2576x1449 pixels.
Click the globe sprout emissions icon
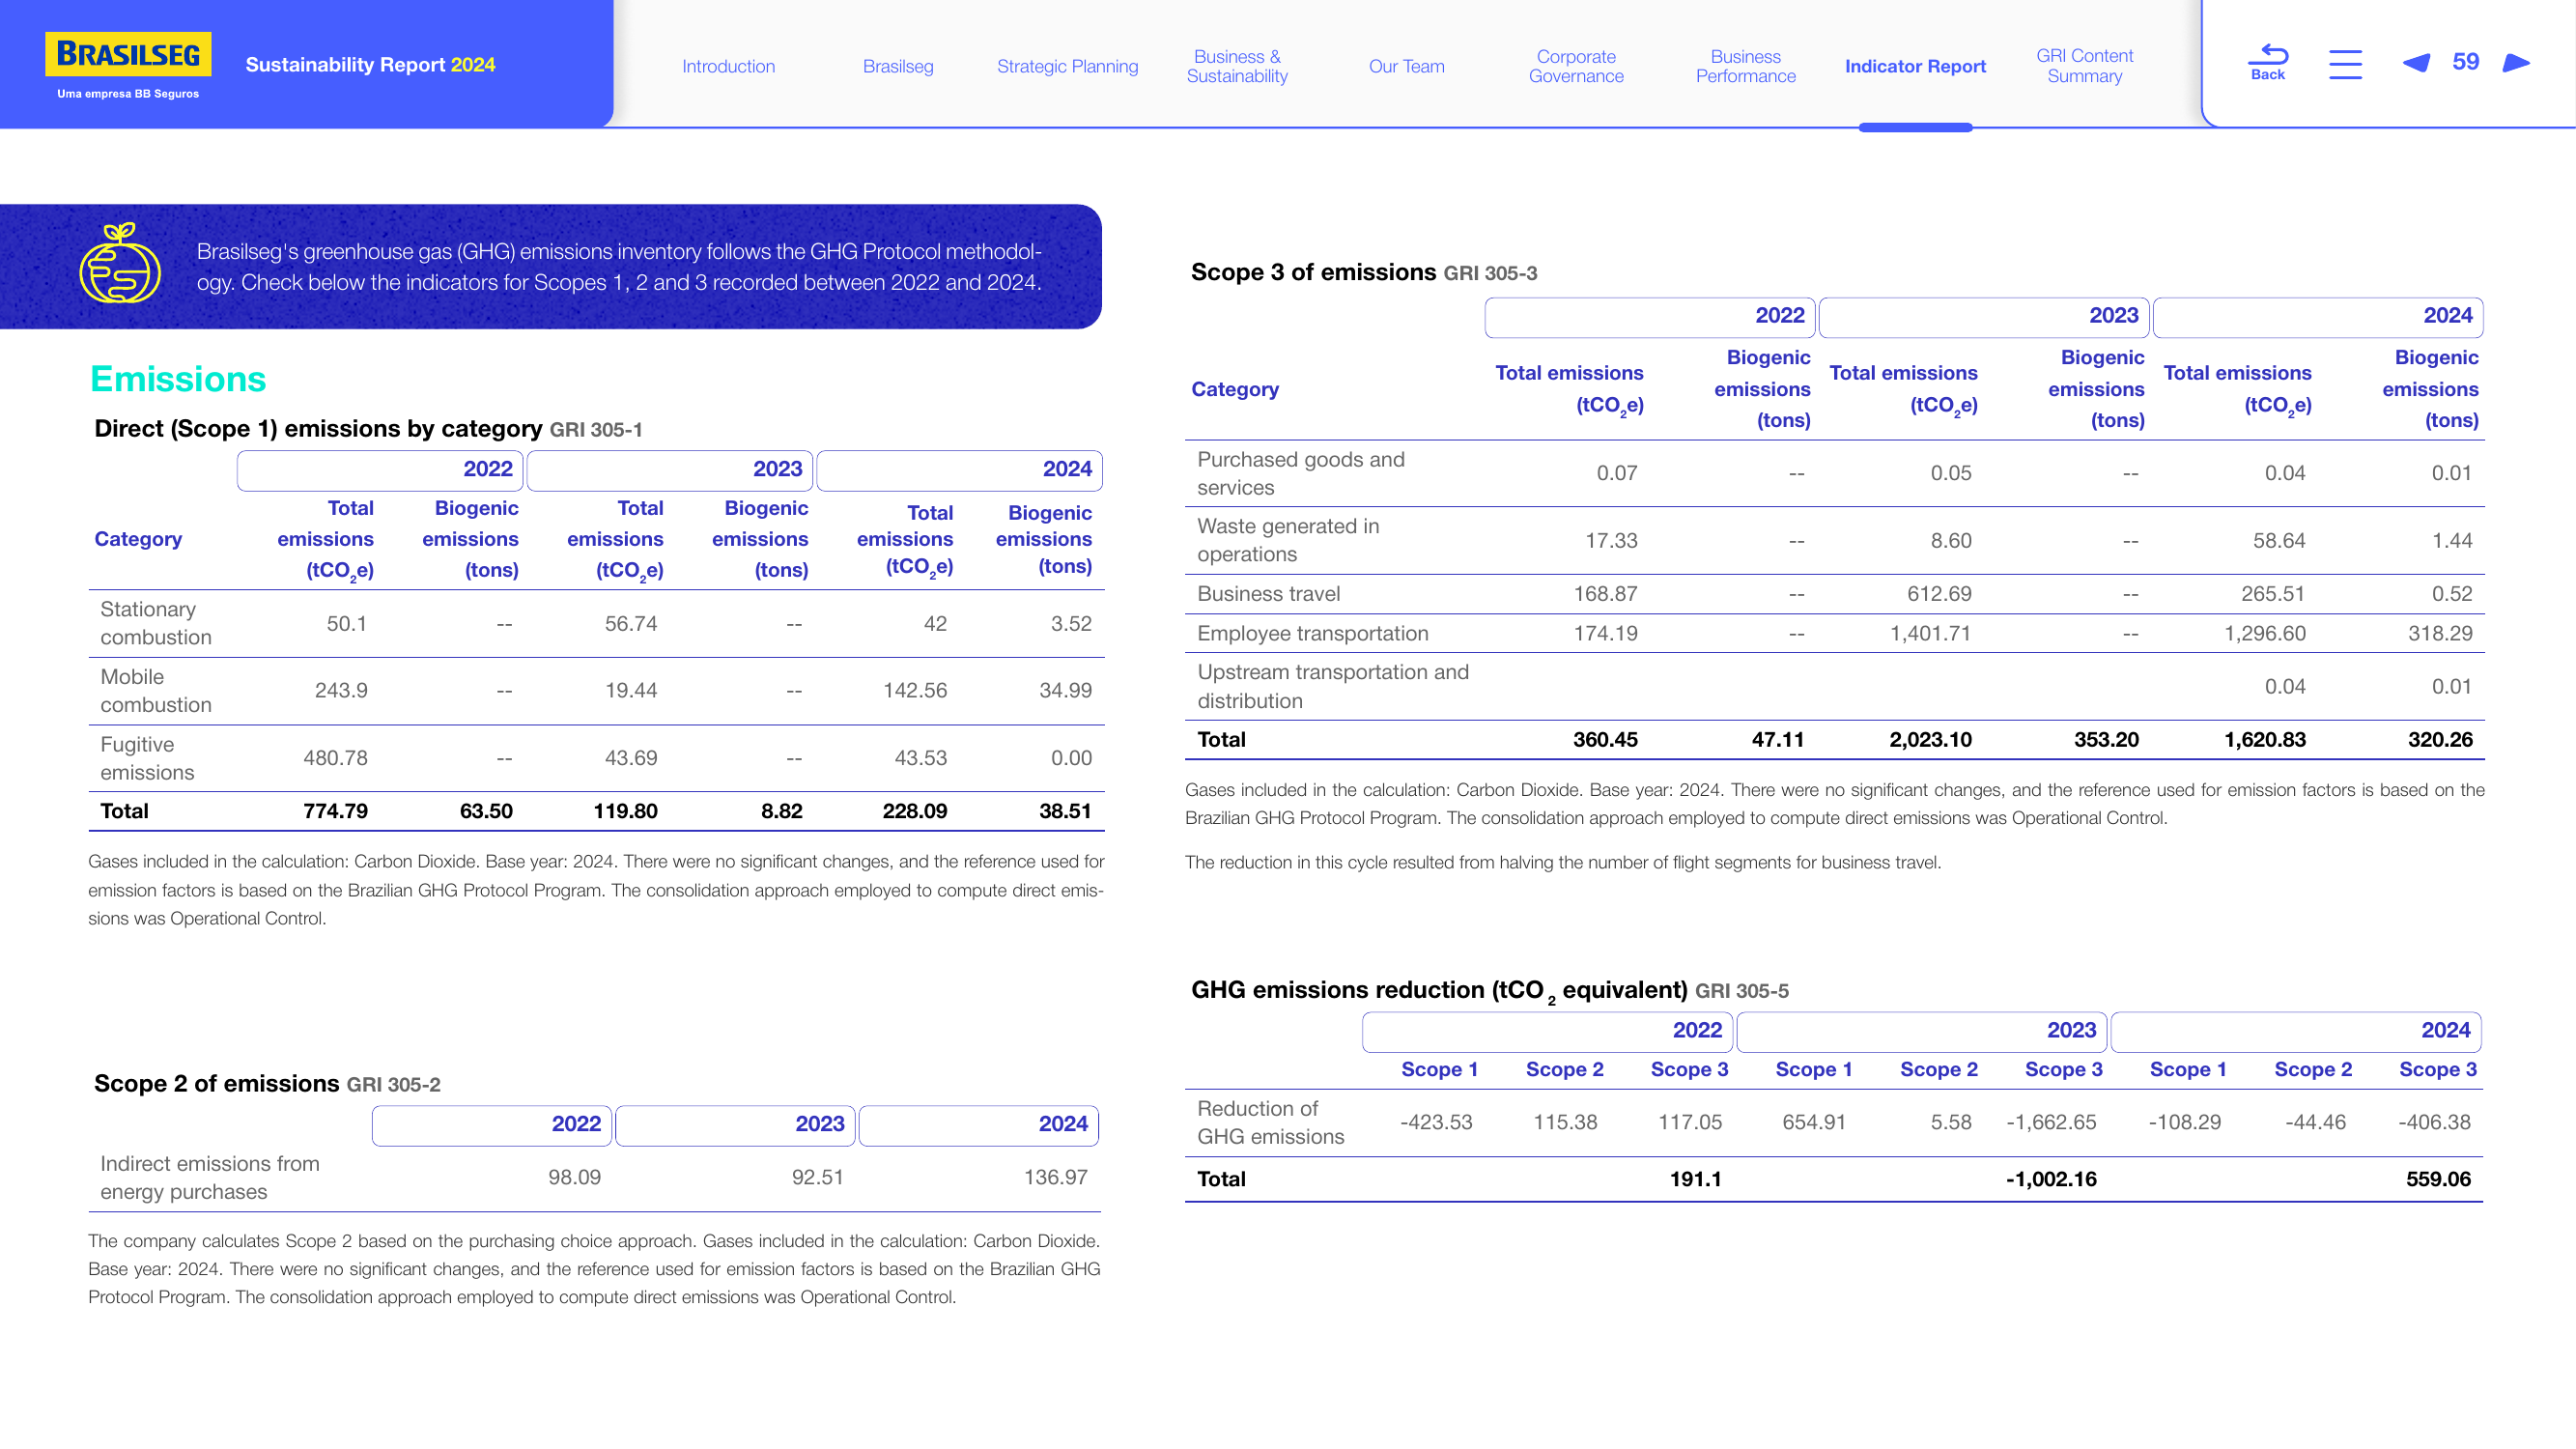[x=120, y=263]
